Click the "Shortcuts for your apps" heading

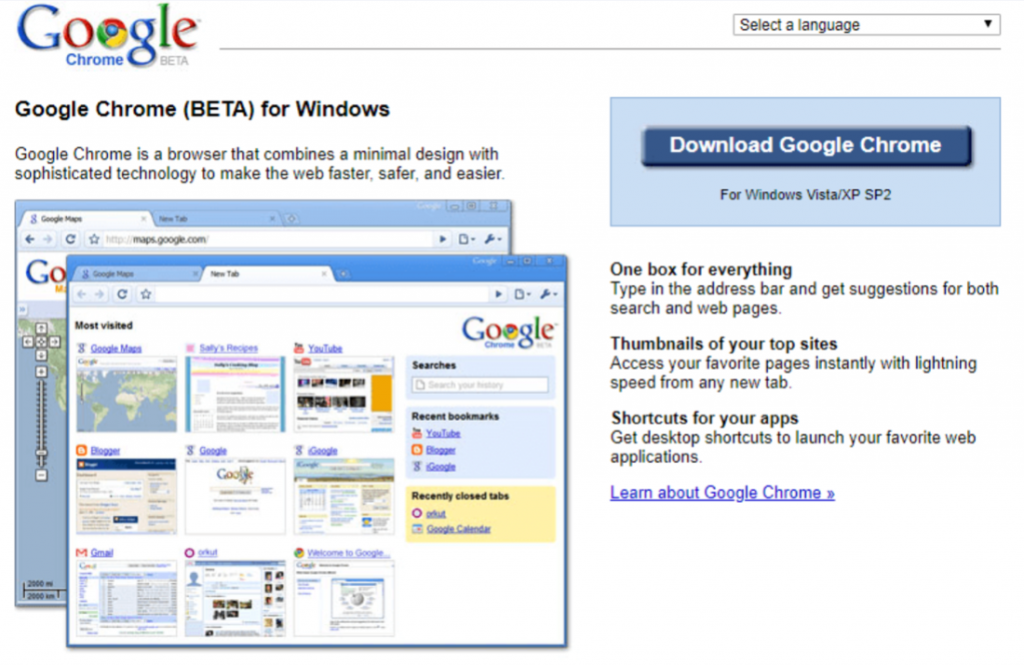[704, 418]
